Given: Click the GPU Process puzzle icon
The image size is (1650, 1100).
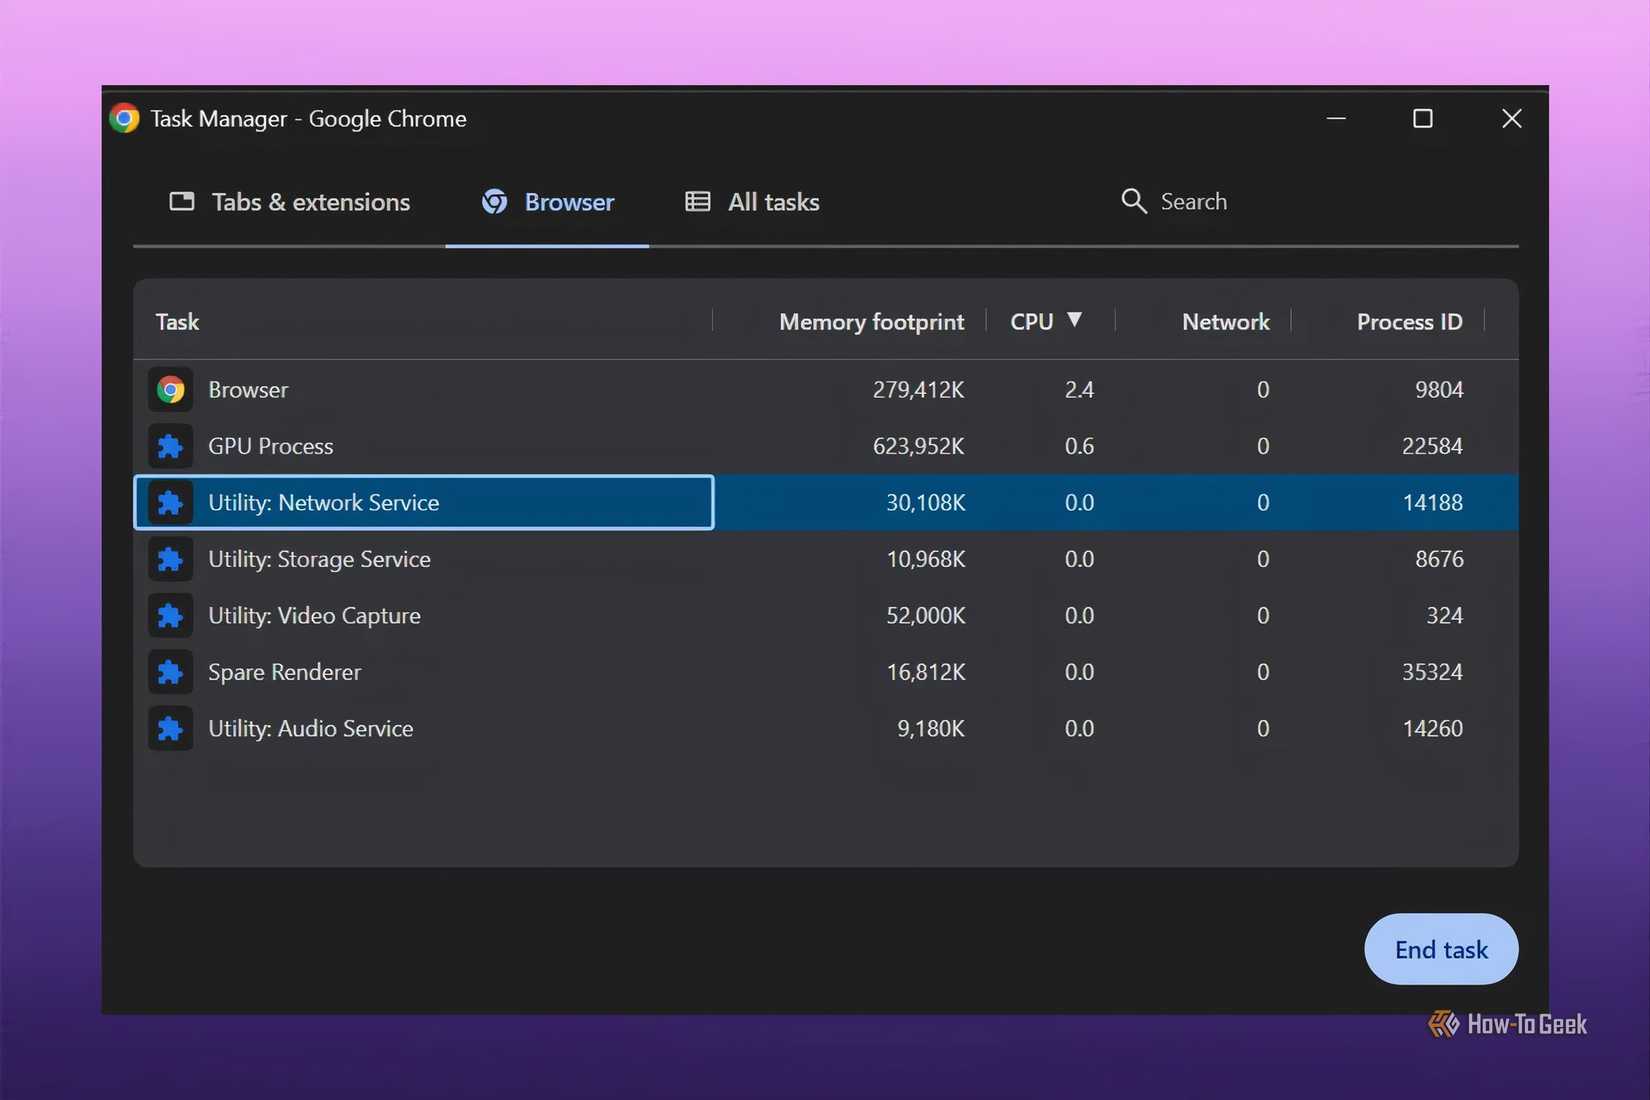Looking at the screenshot, I should 171,446.
